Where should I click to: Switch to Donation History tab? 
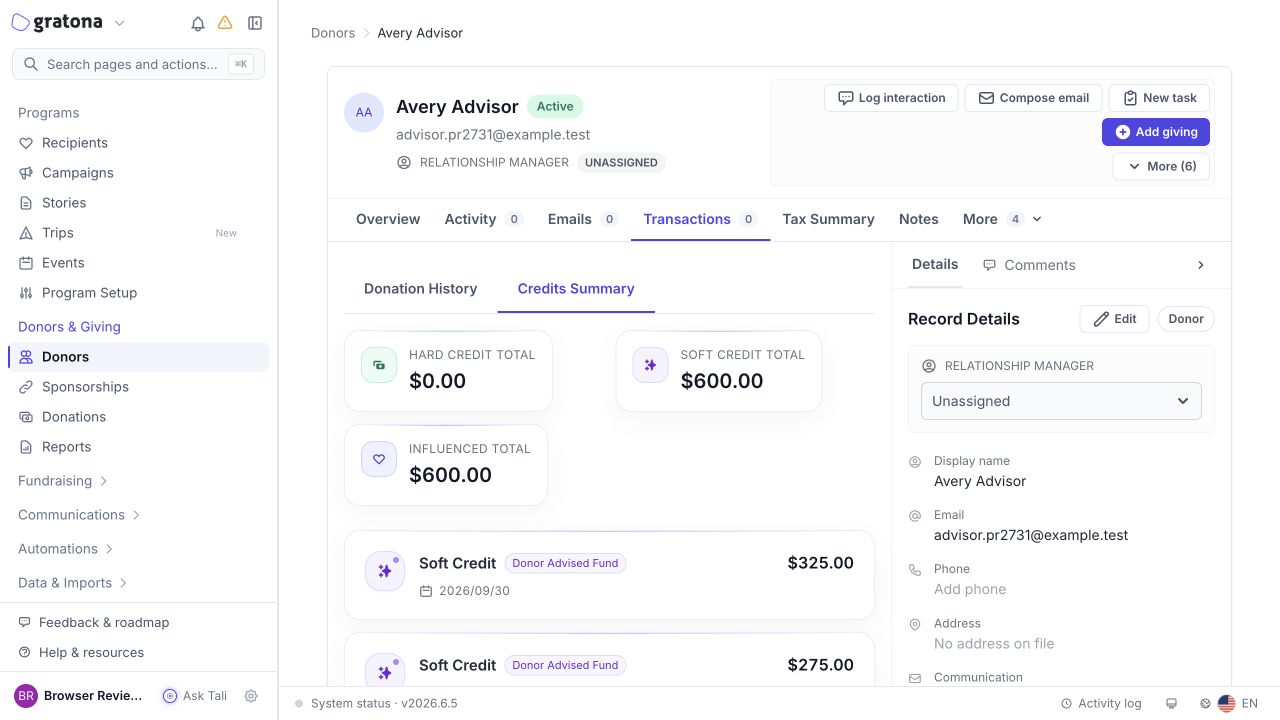(420, 289)
